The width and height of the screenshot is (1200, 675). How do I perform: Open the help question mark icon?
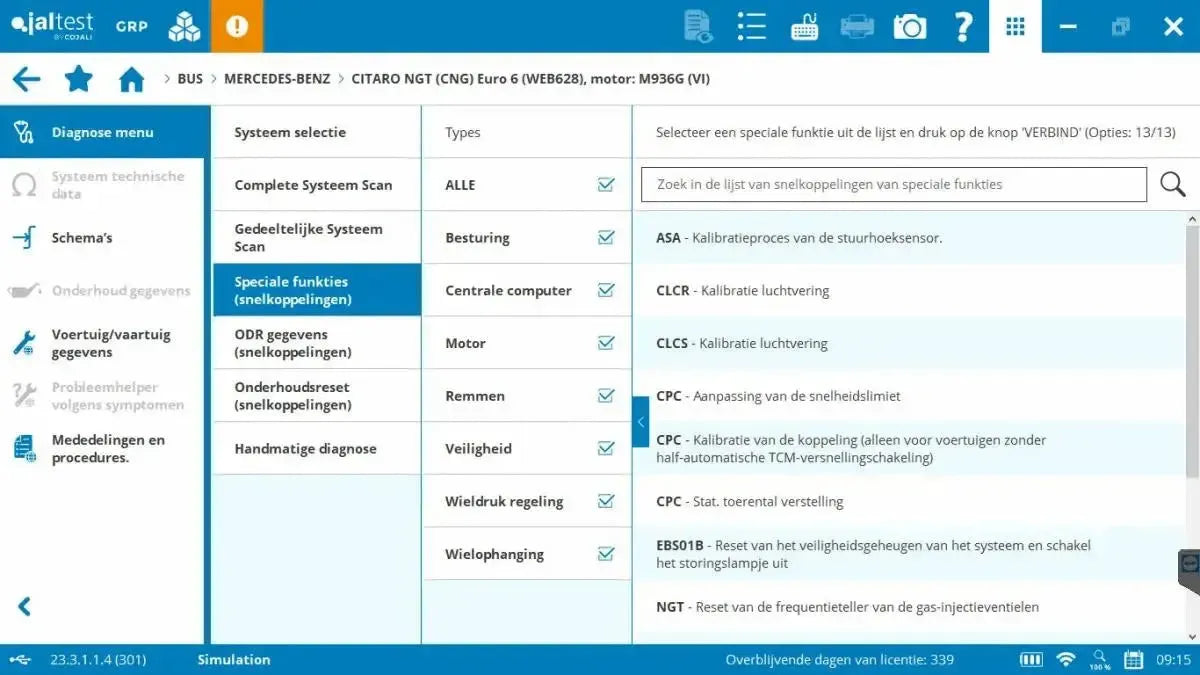tap(962, 26)
